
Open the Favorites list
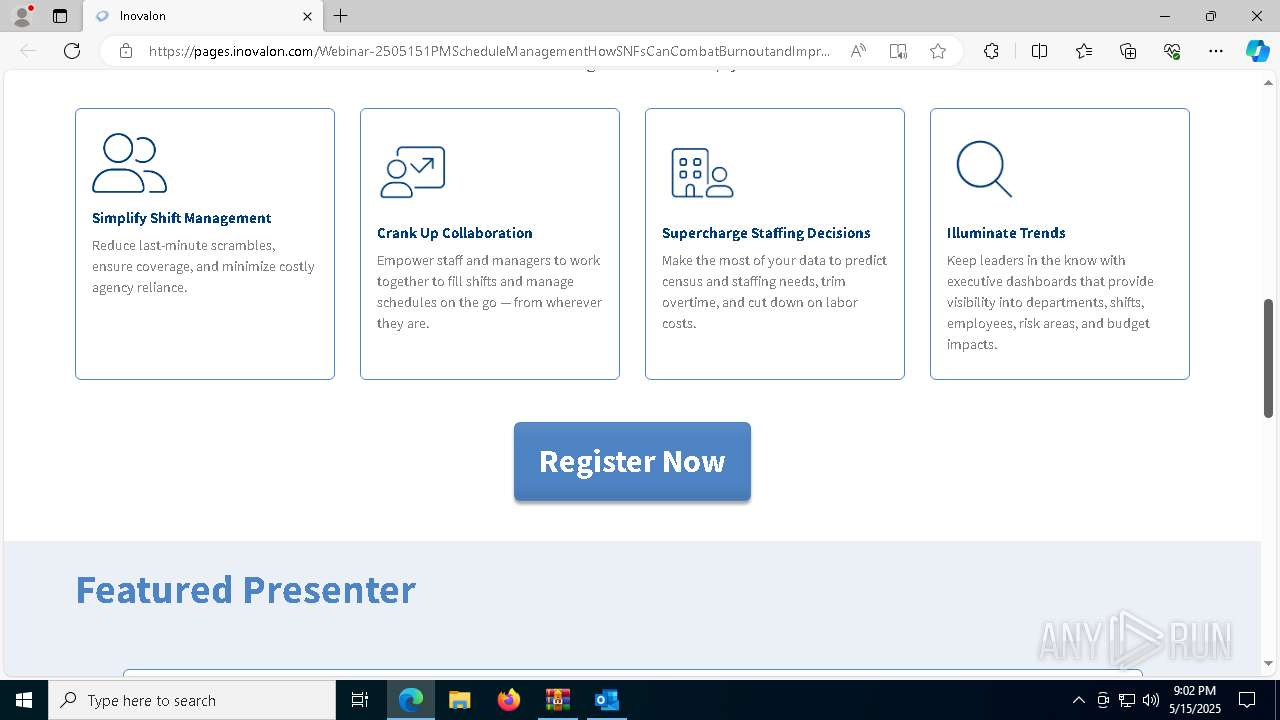point(1084,51)
